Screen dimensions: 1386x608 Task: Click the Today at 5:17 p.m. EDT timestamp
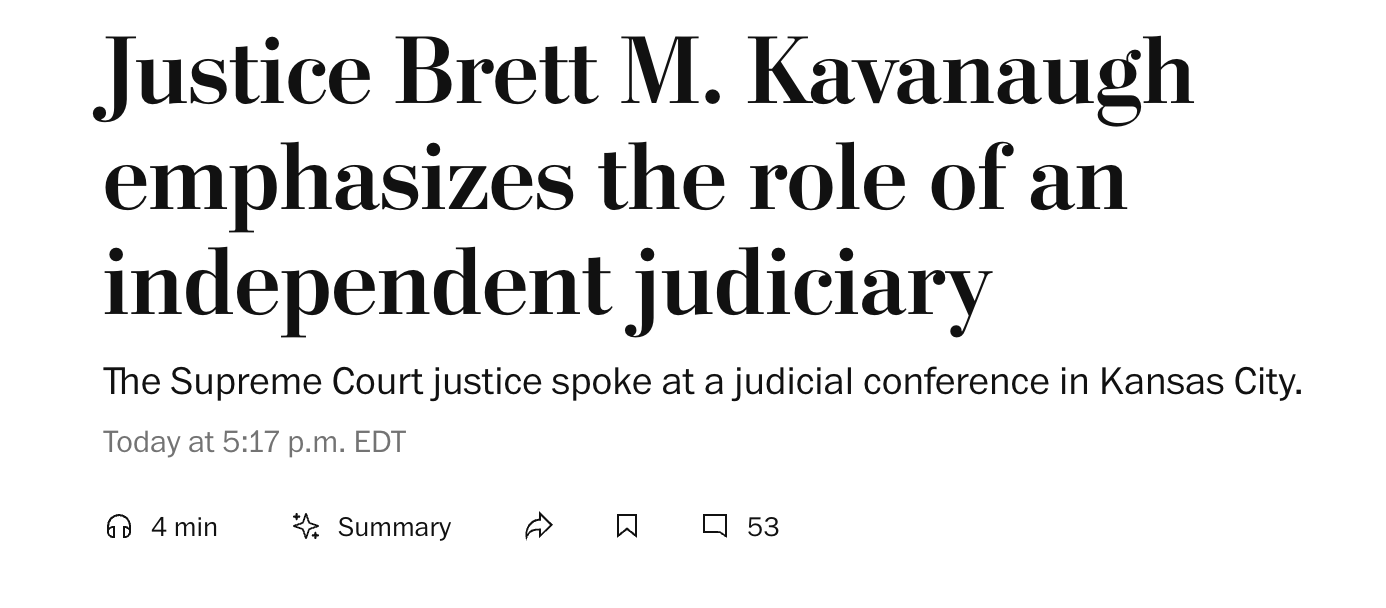coord(254,442)
